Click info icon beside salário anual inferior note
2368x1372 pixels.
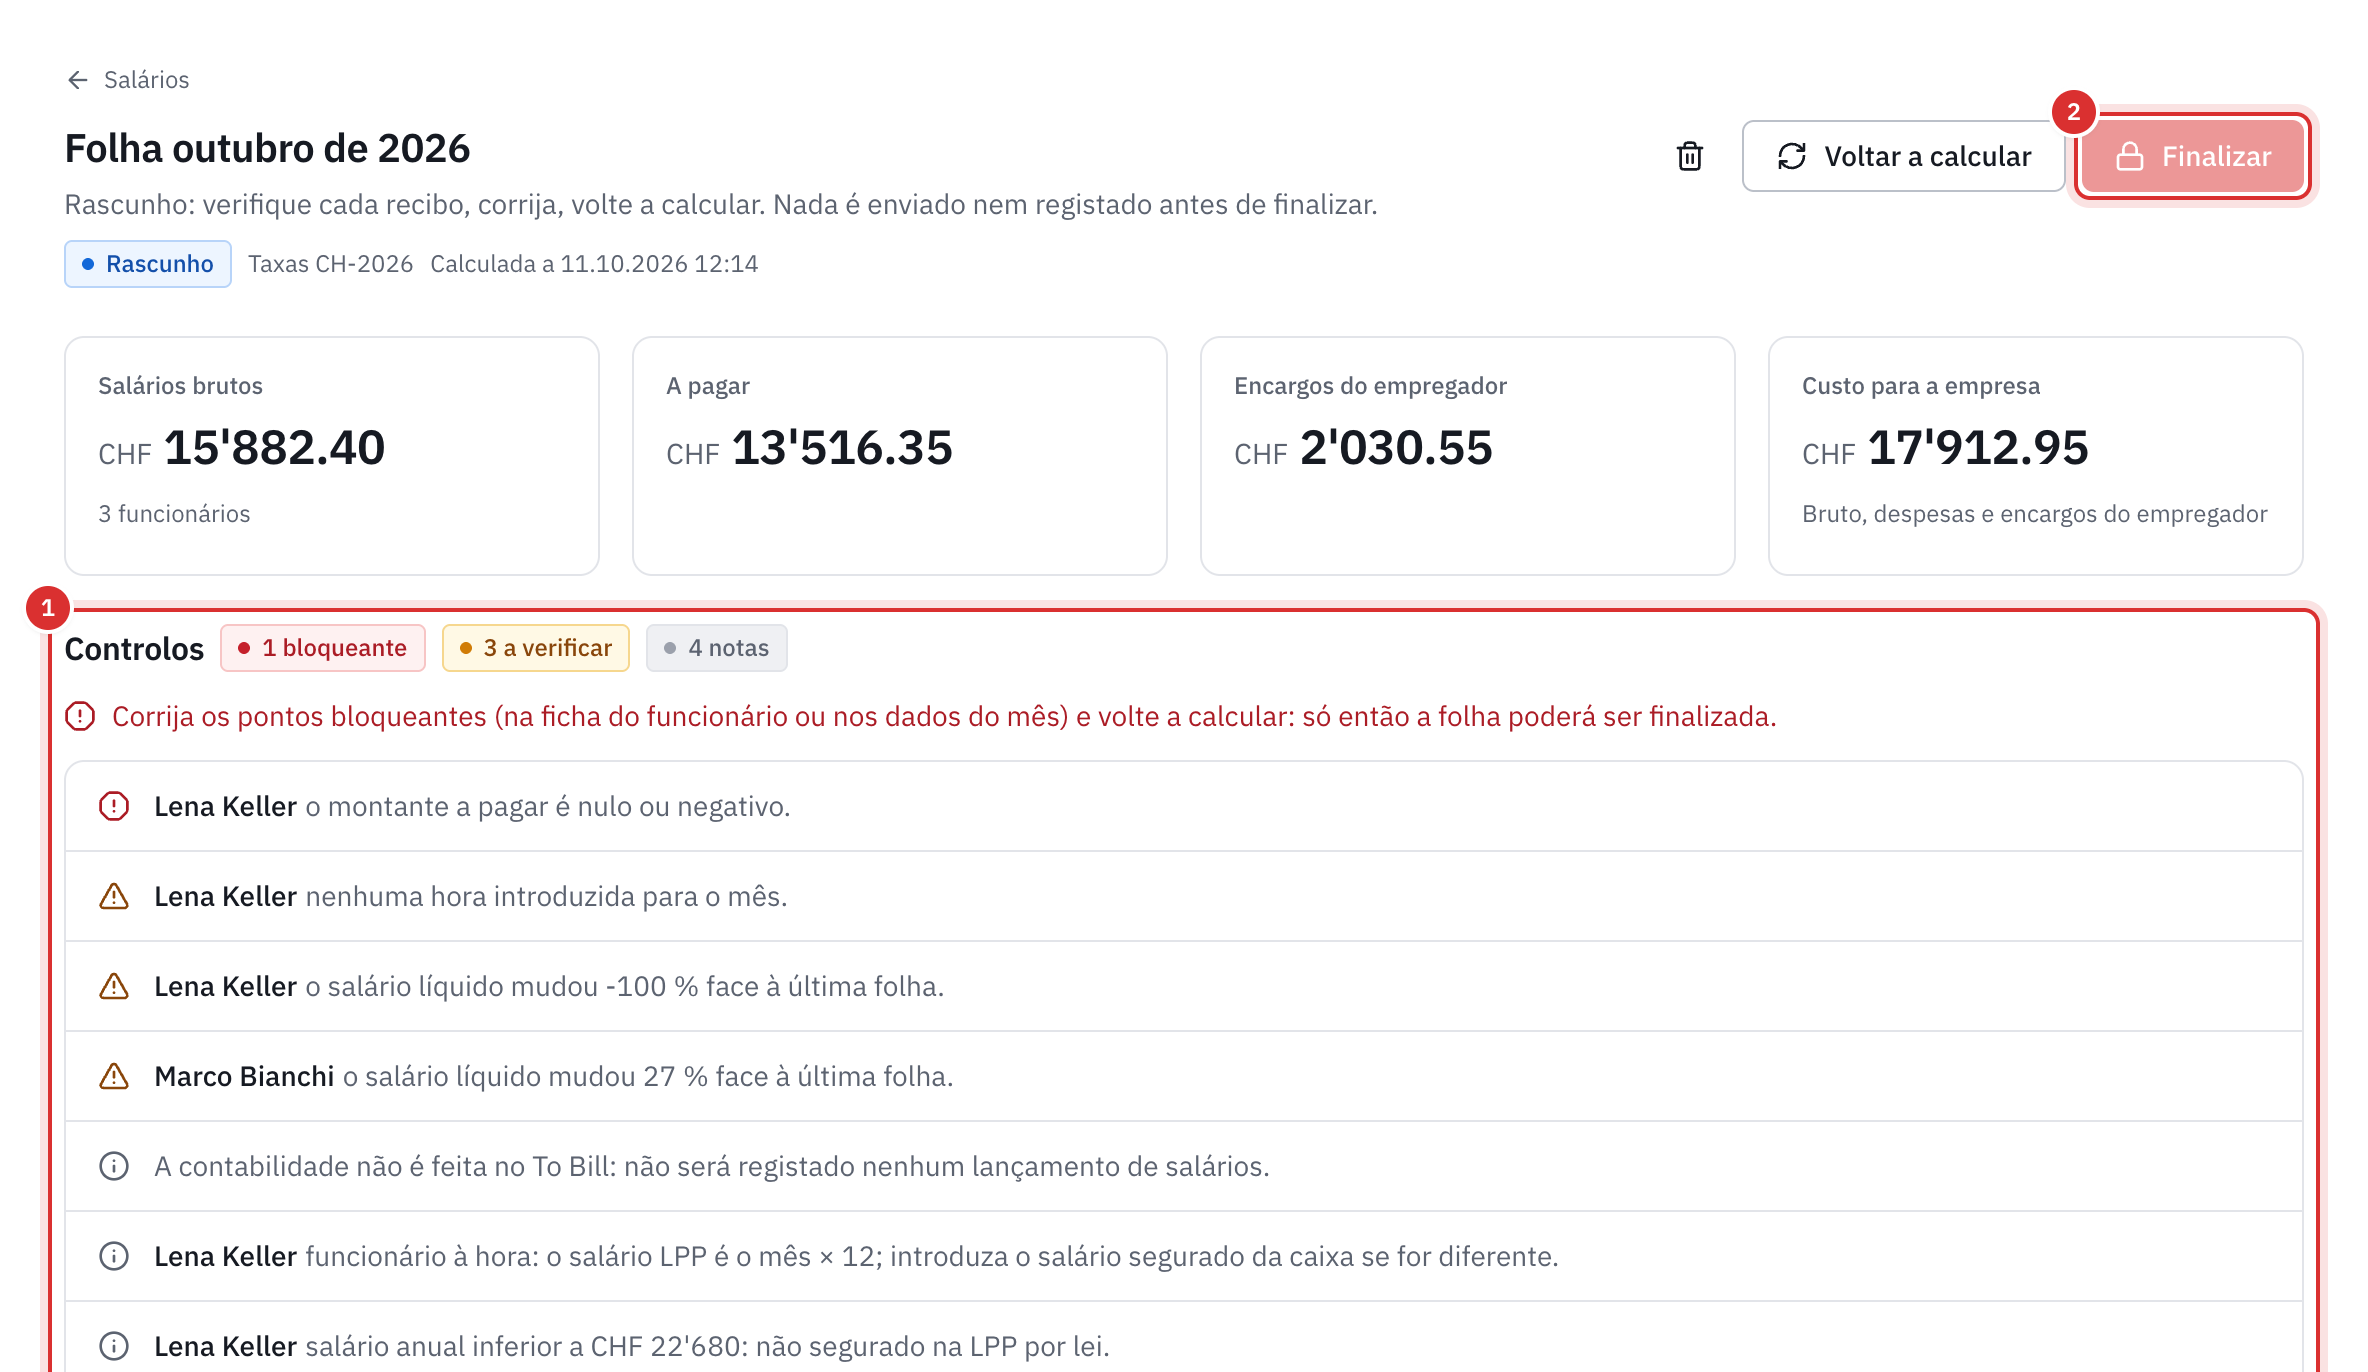coord(114,1346)
